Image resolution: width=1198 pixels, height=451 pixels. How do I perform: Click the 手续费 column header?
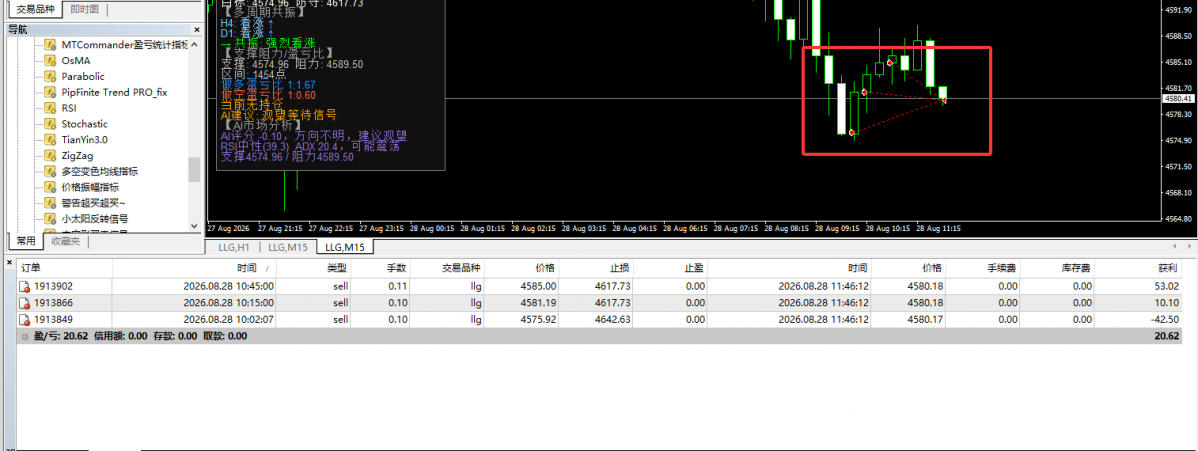click(x=984, y=268)
